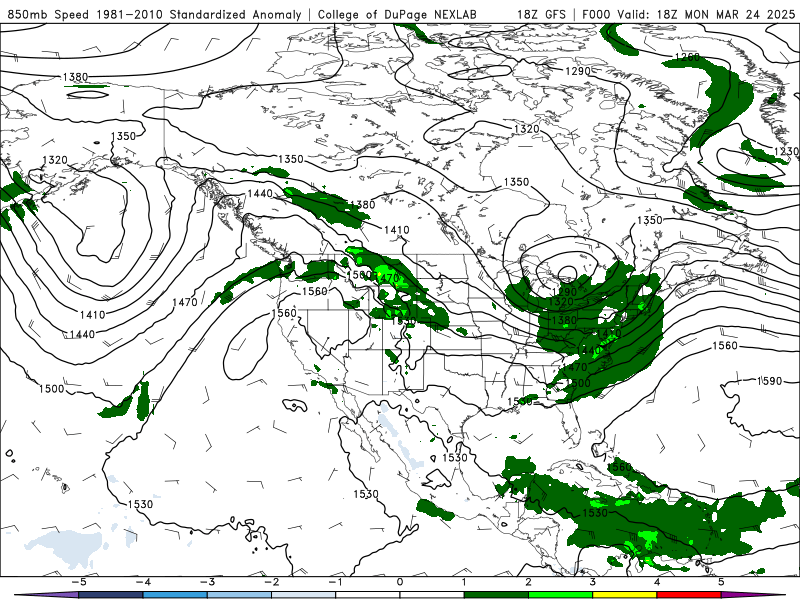Click the '18Z GFS' model run label

(541, 15)
